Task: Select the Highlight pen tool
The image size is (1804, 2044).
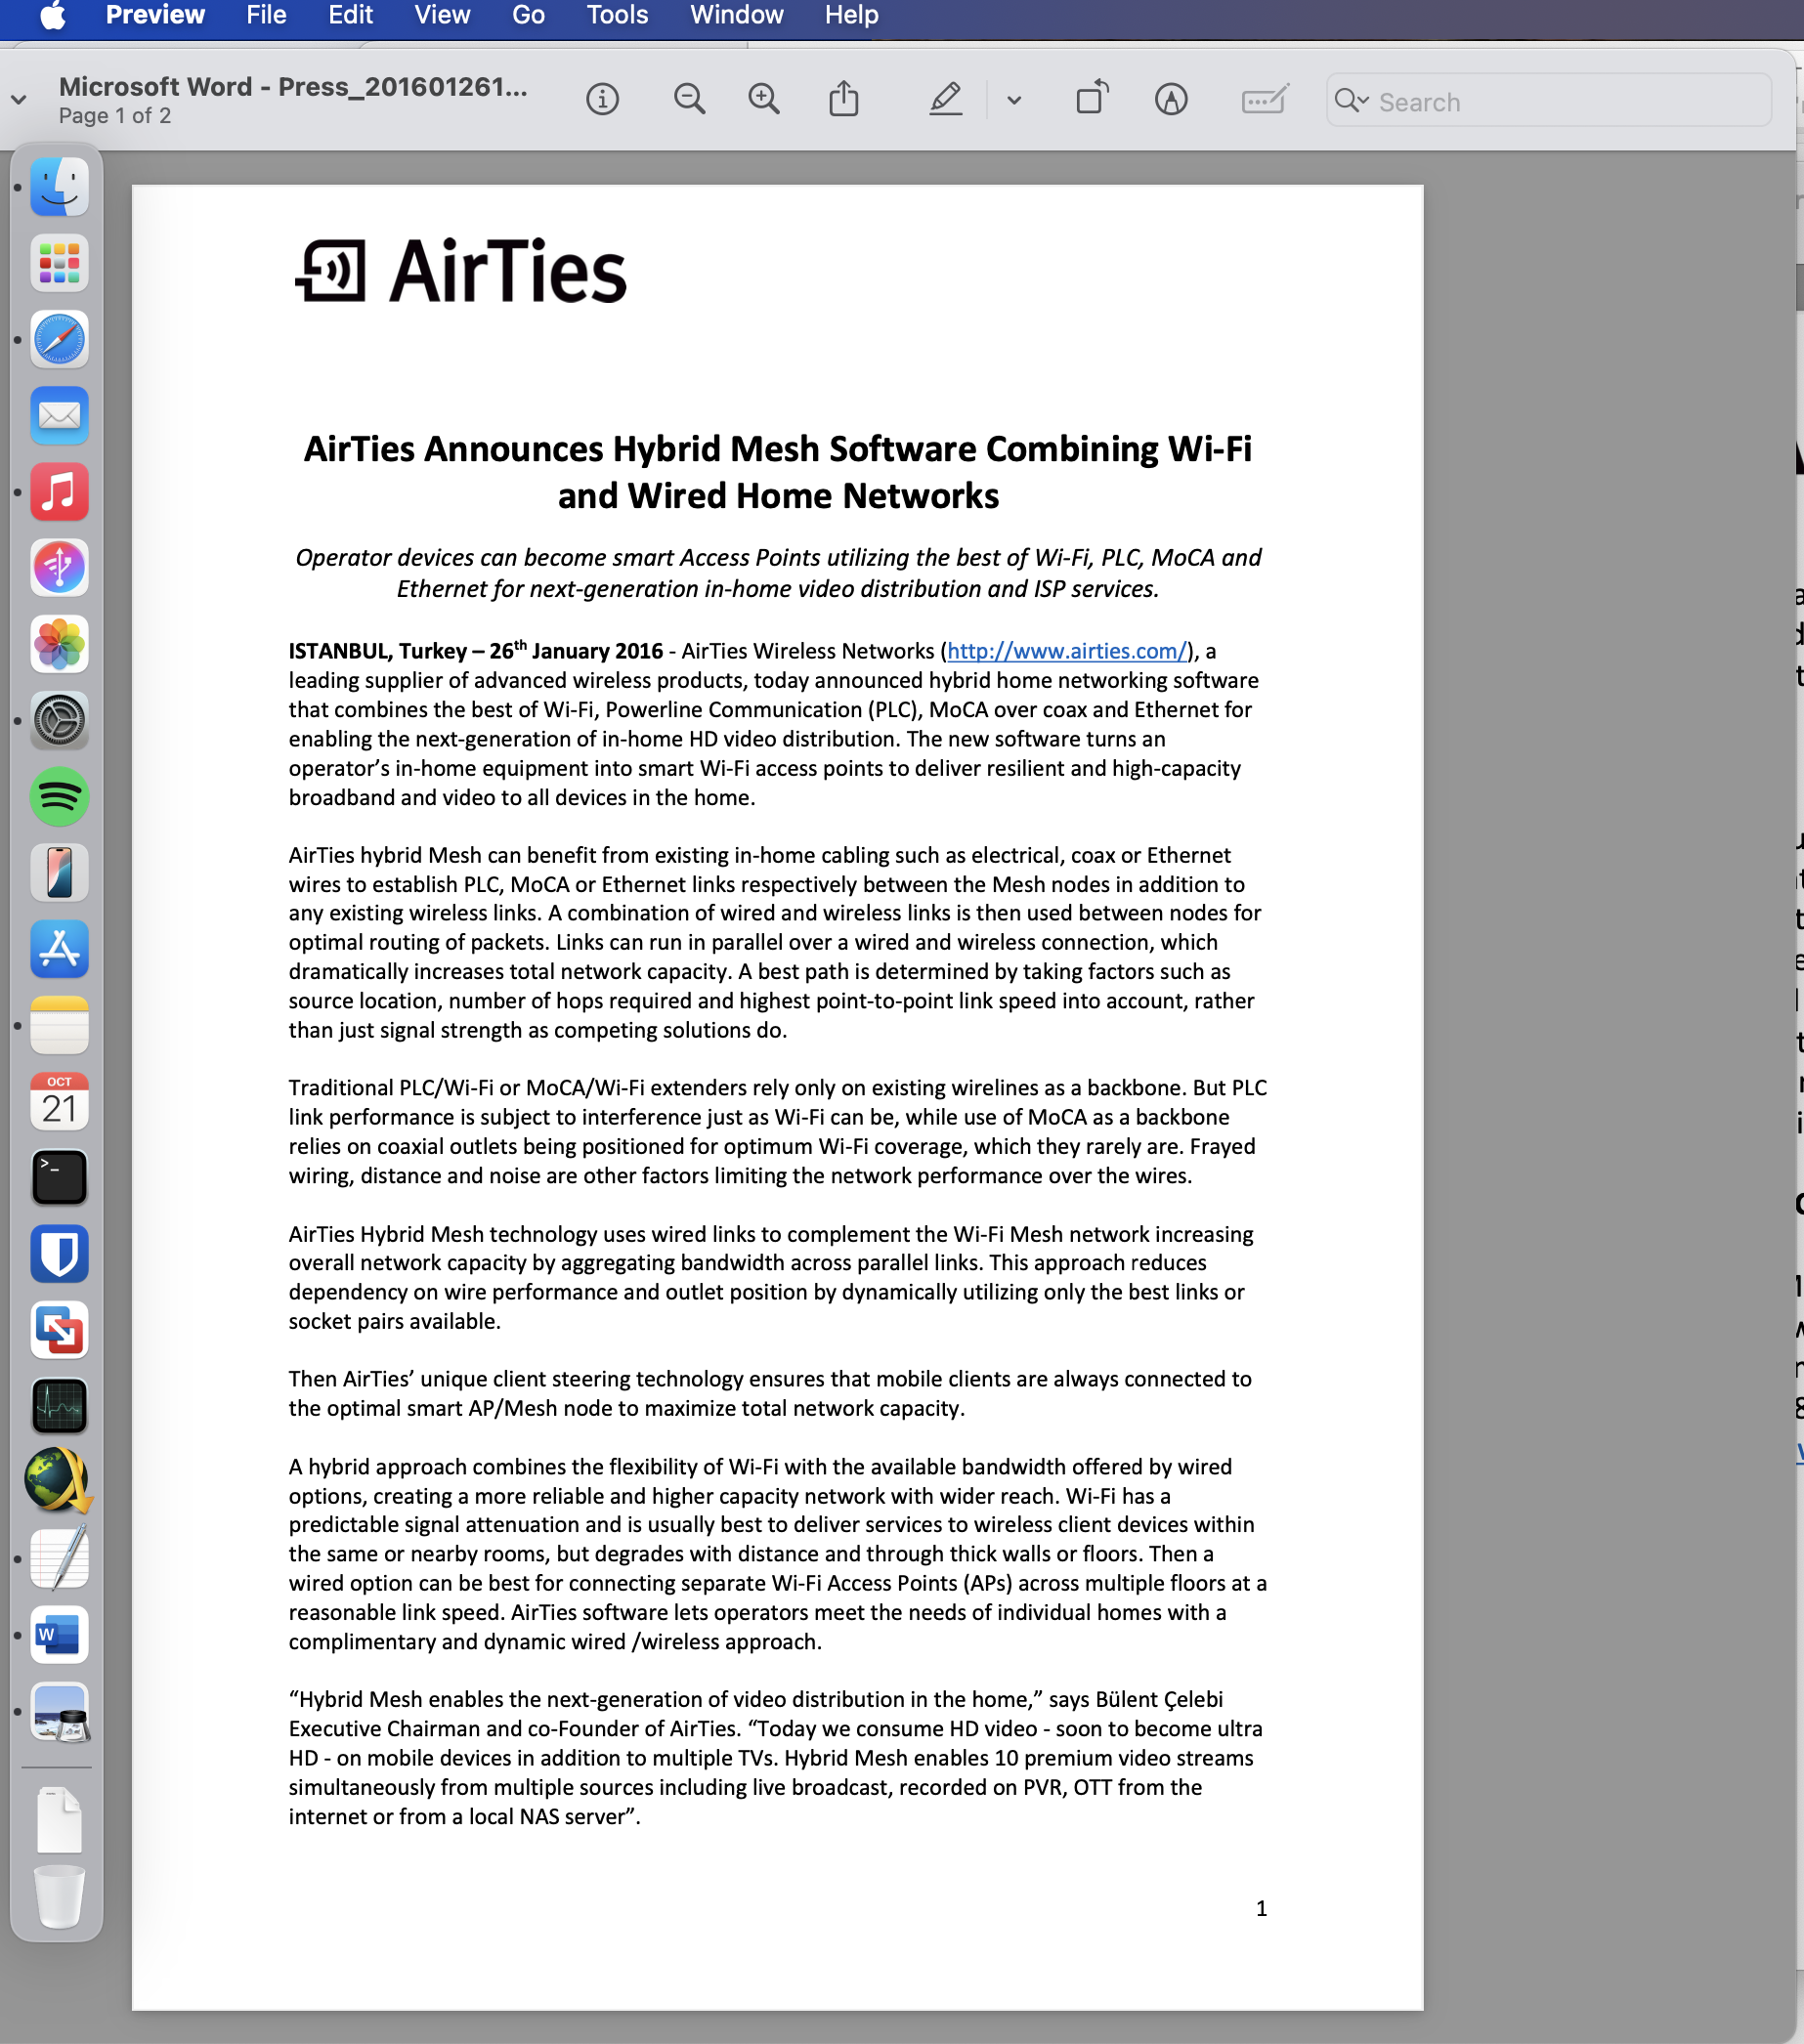Action: coord(945,100)
